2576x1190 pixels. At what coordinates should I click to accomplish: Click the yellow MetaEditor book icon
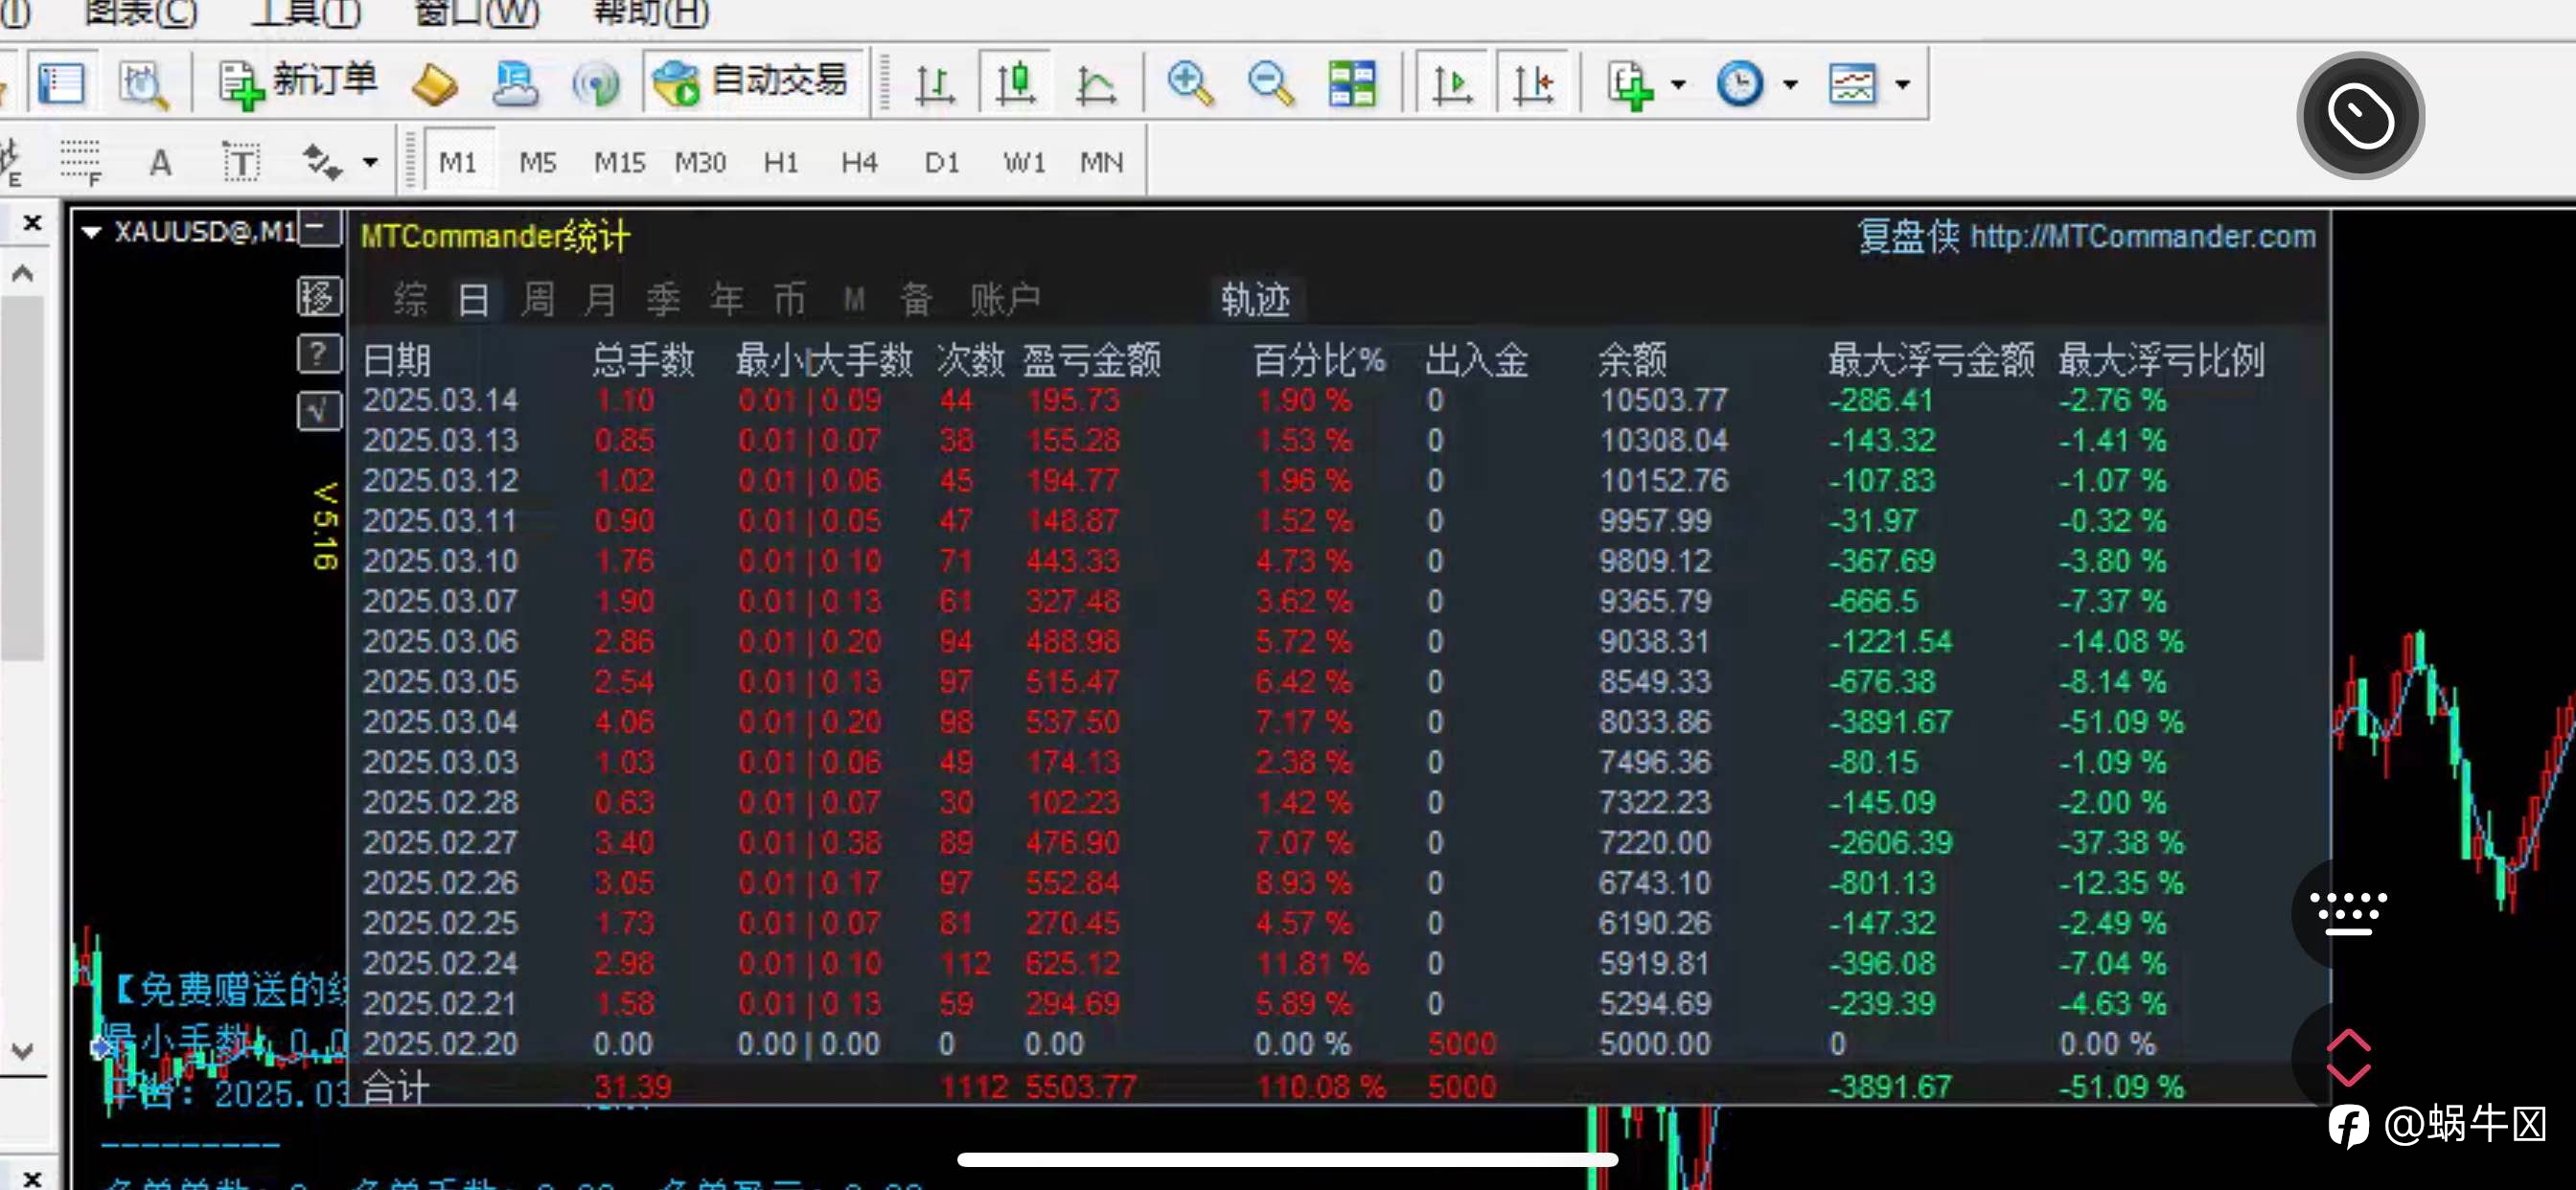pyautogui.click(x=434, y=83)
